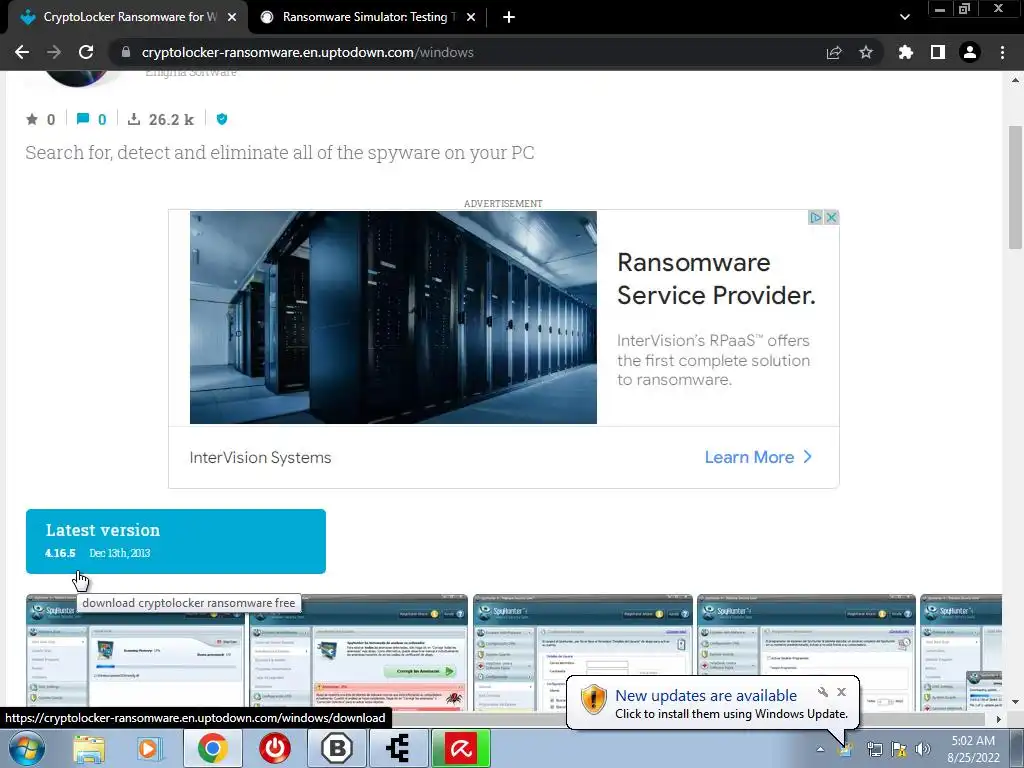Open Windows Explorer from the taskbar

click(89, 748)
